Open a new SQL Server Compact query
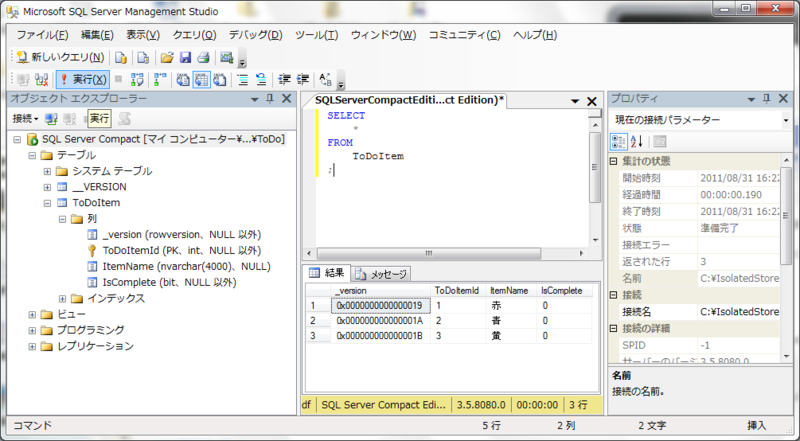Viewport: 800px width, 441px height. point(143,57)
